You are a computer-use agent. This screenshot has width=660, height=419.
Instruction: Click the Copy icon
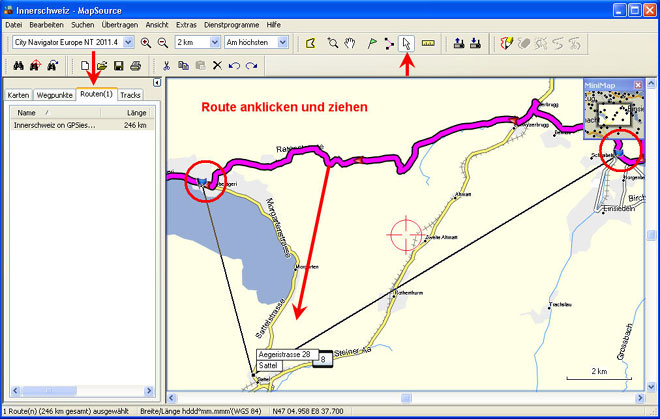coord(184,66)
